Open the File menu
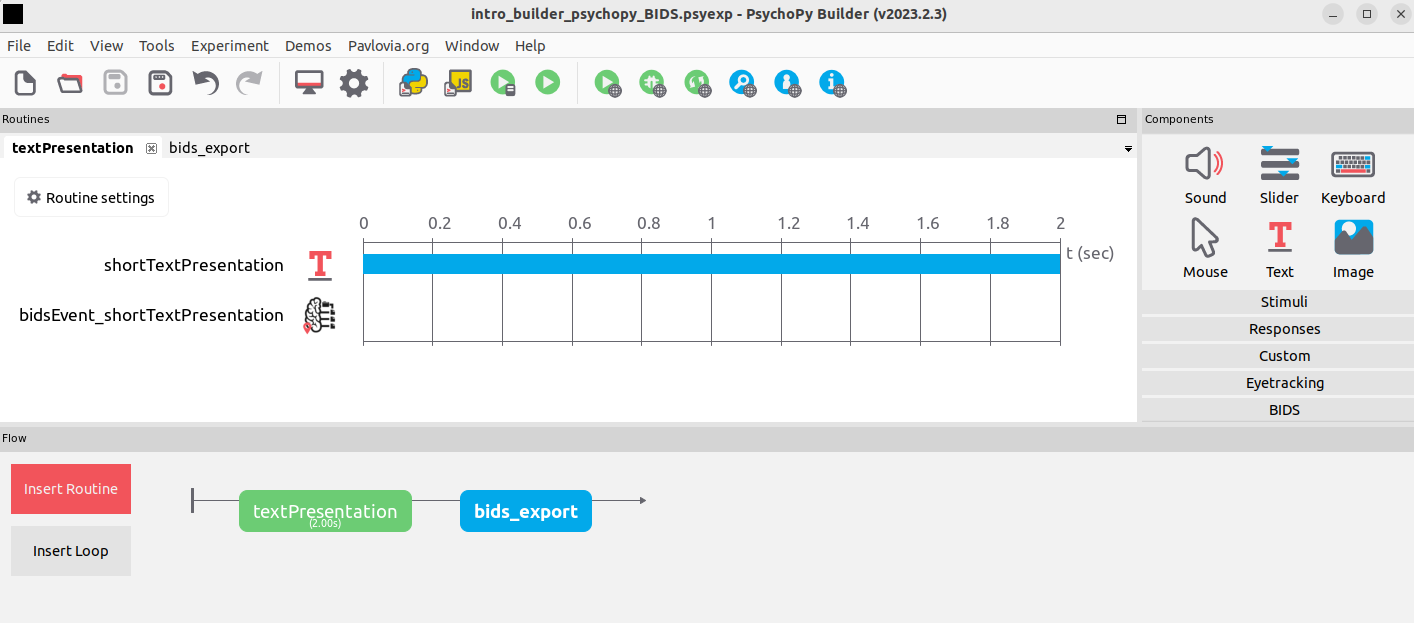Image resolution: width=1414 pixels, height=623 pixels. 19,46
